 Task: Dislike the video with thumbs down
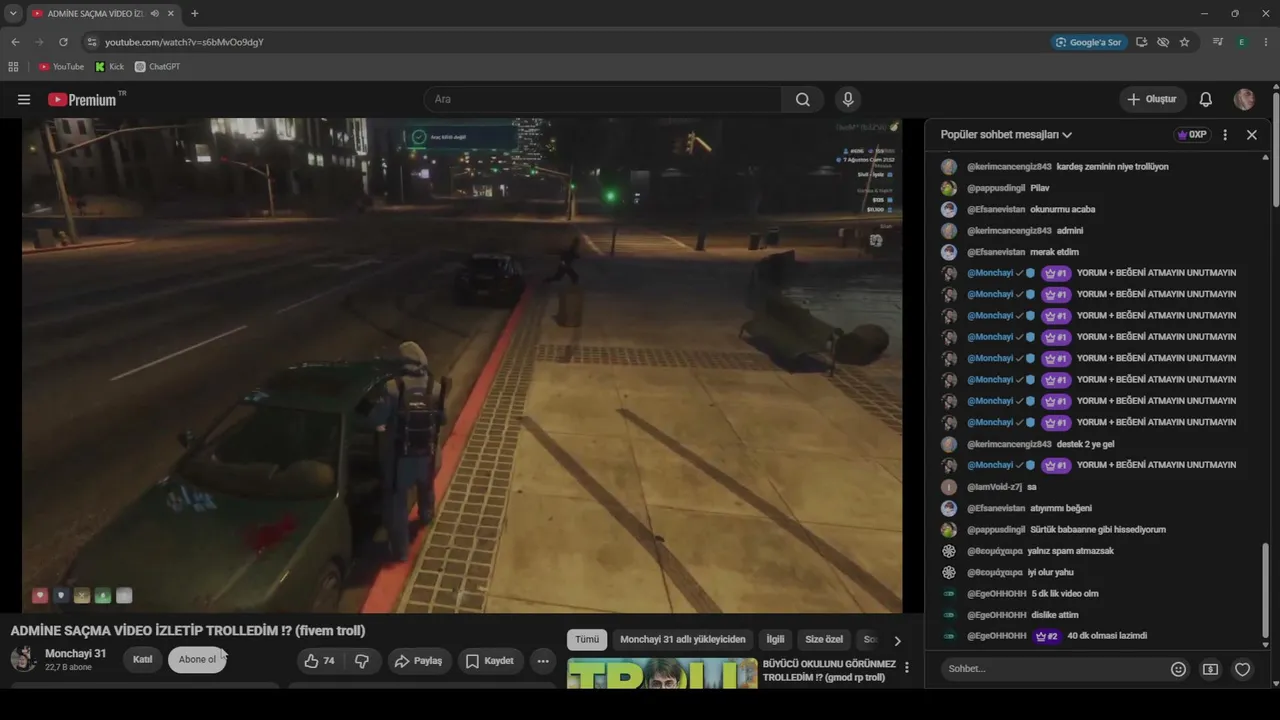(362, 660)
